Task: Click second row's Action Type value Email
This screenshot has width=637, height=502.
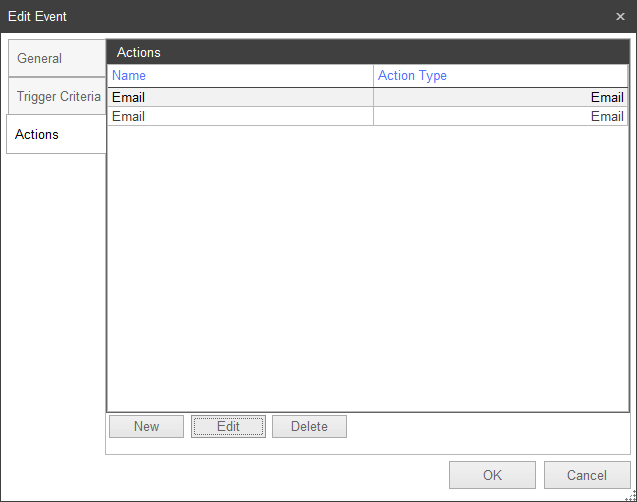Action: [606, 117]
